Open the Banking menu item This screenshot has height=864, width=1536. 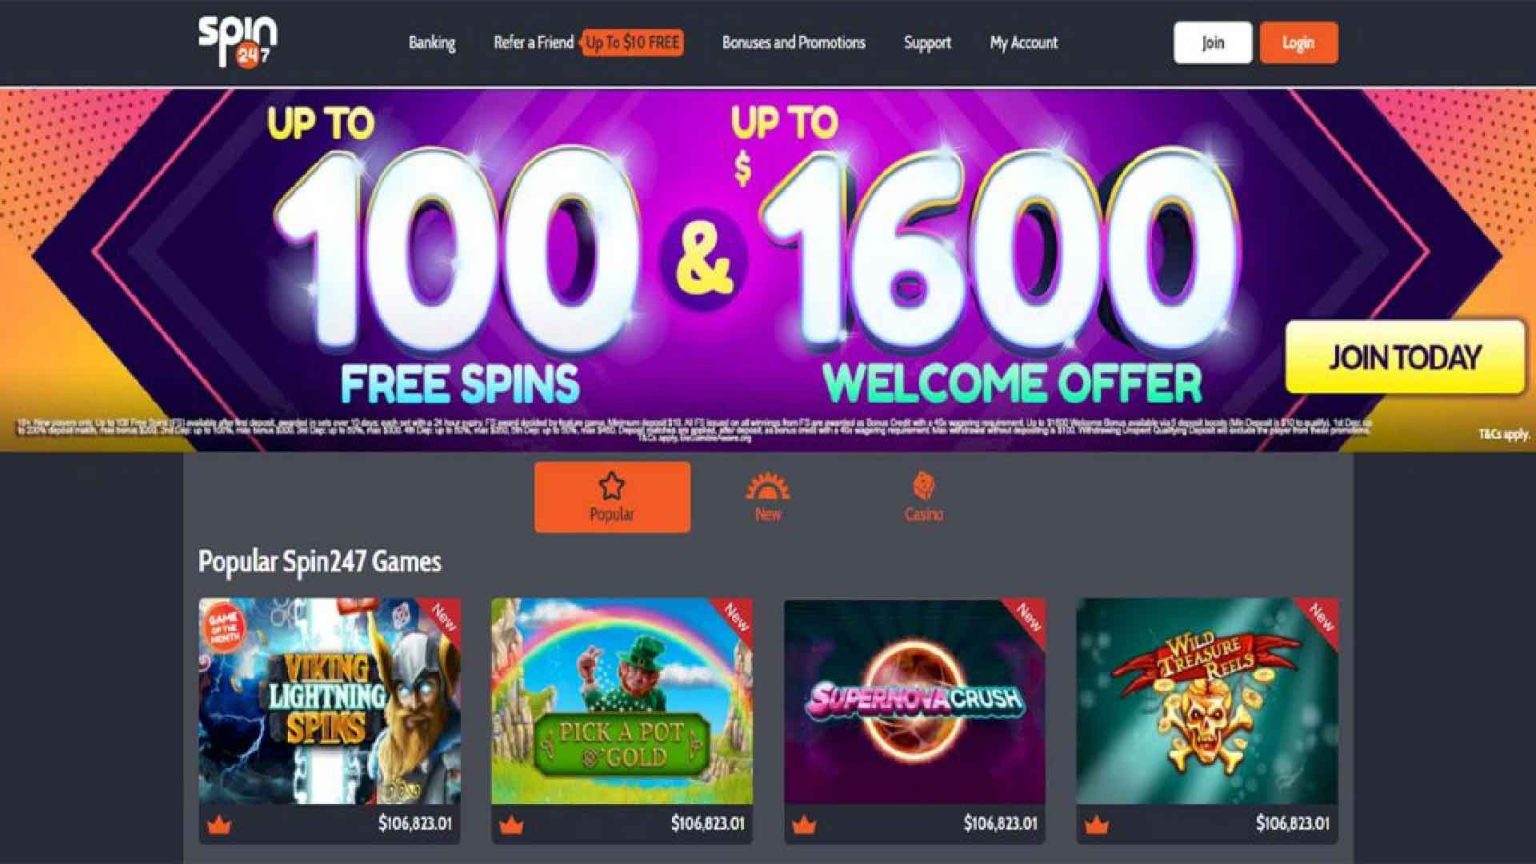432,43
